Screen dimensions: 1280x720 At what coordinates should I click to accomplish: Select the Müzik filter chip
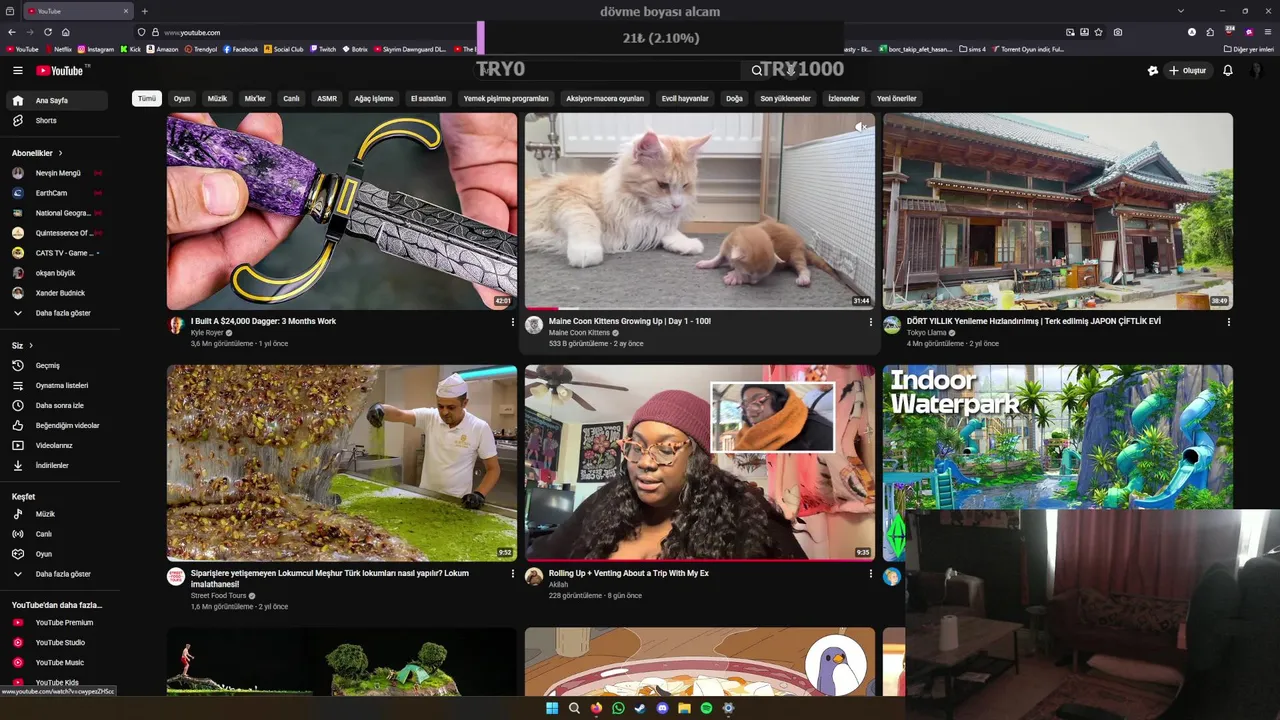point(217,98)
